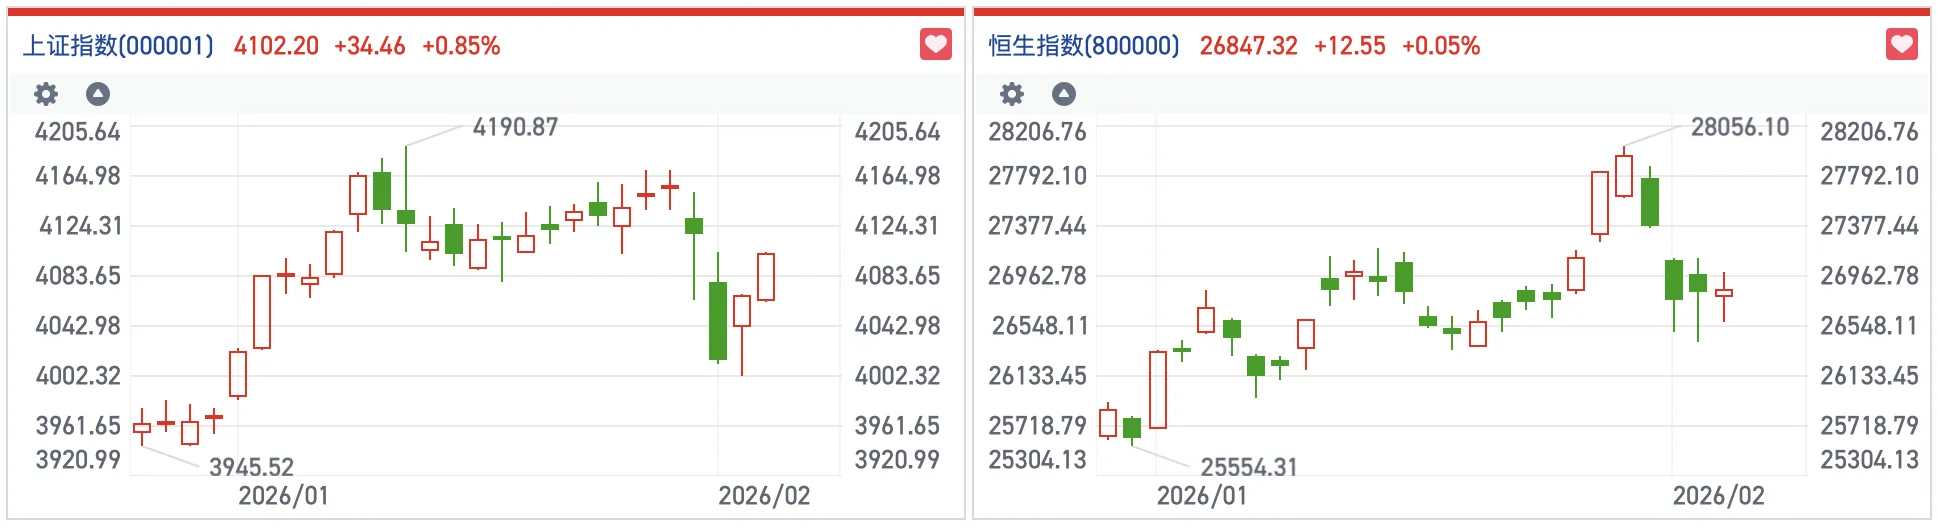1938x528 pixels.
Task: Toggle favorite heart for 上证指数
Action: point(935,45)
